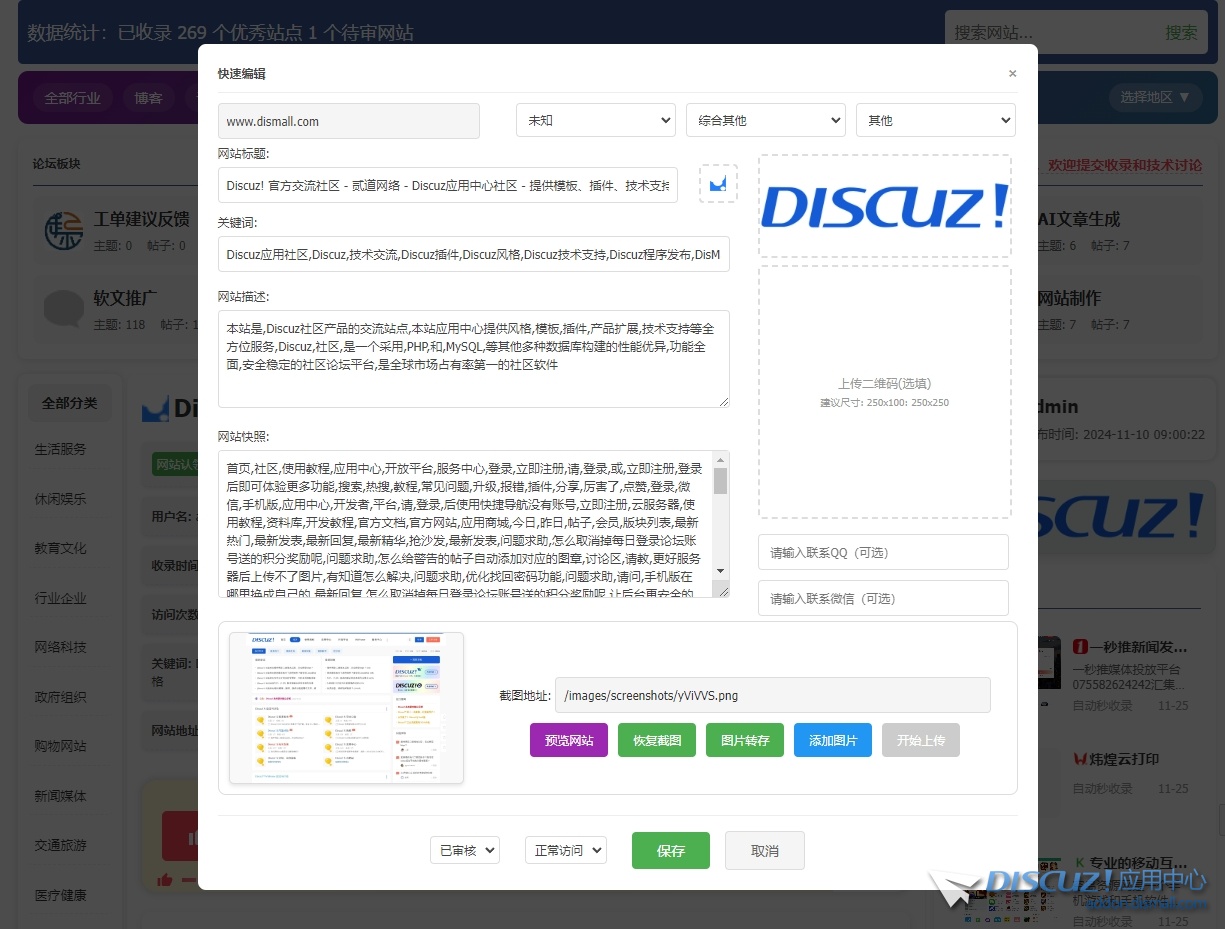Click the 图片转存 button
This screenshot has width=1225, height=929.
point(745,741)
